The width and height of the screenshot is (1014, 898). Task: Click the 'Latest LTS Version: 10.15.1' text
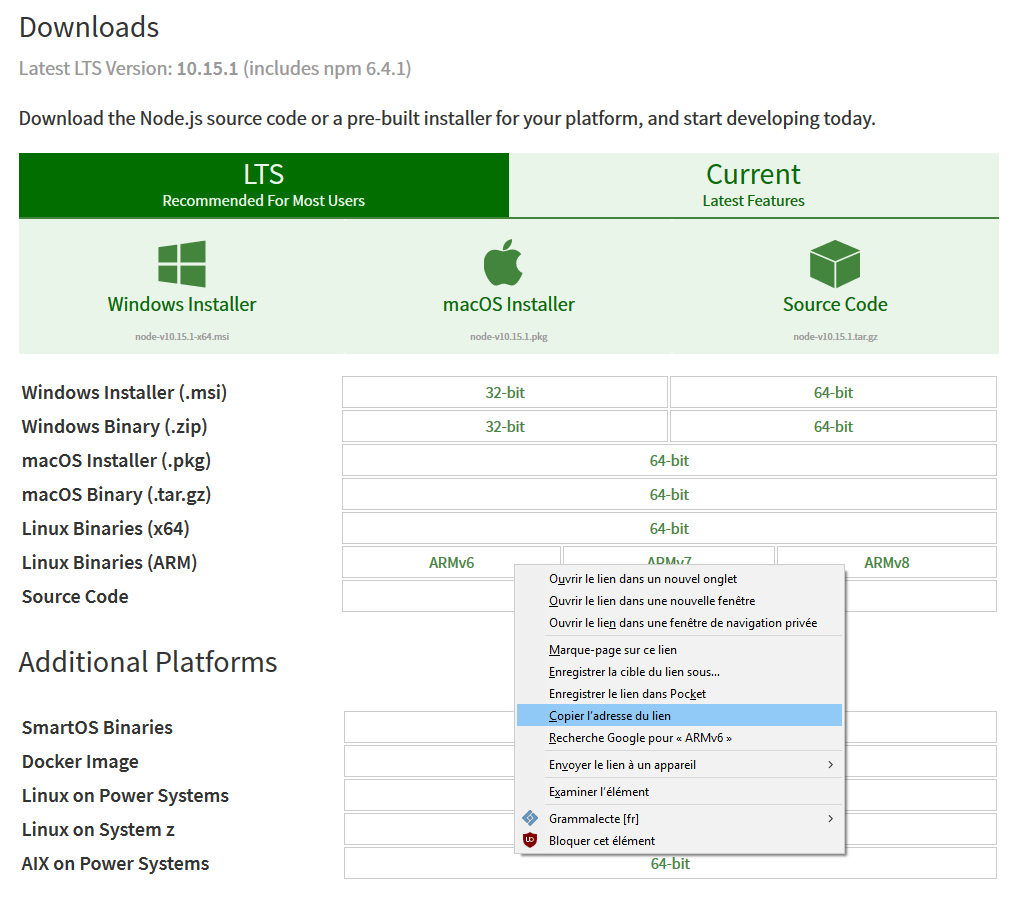coord(129,69)
